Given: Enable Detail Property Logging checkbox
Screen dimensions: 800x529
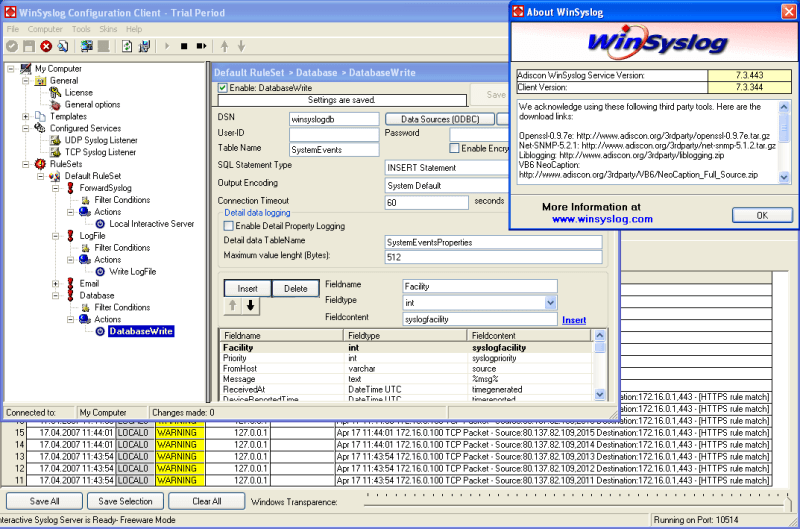Looking at the screenshot, I should point(228,226).
